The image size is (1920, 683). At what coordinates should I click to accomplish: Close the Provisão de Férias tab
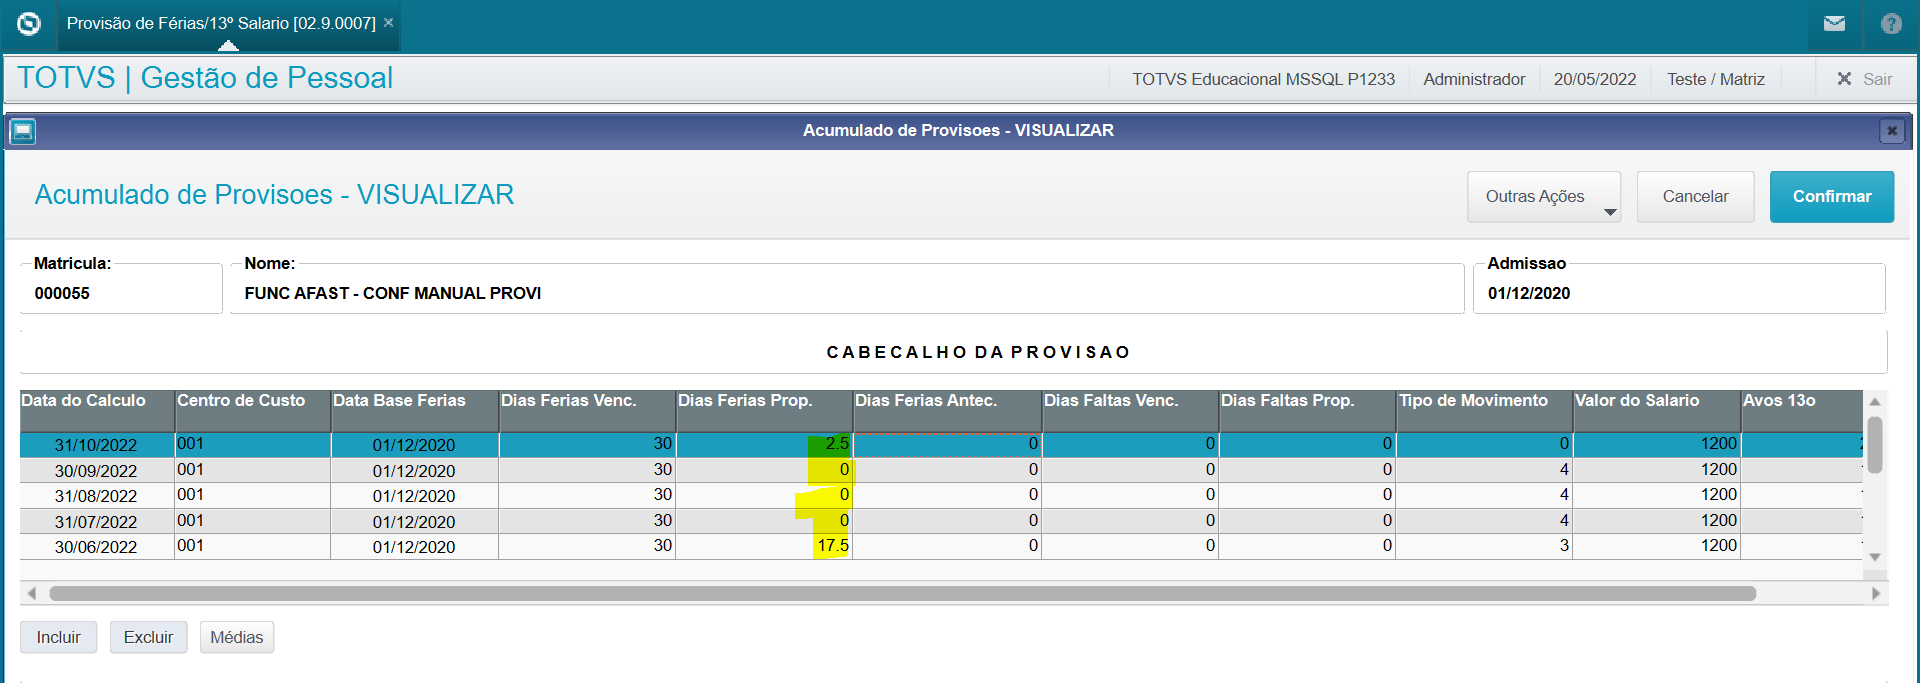point(389,23)
